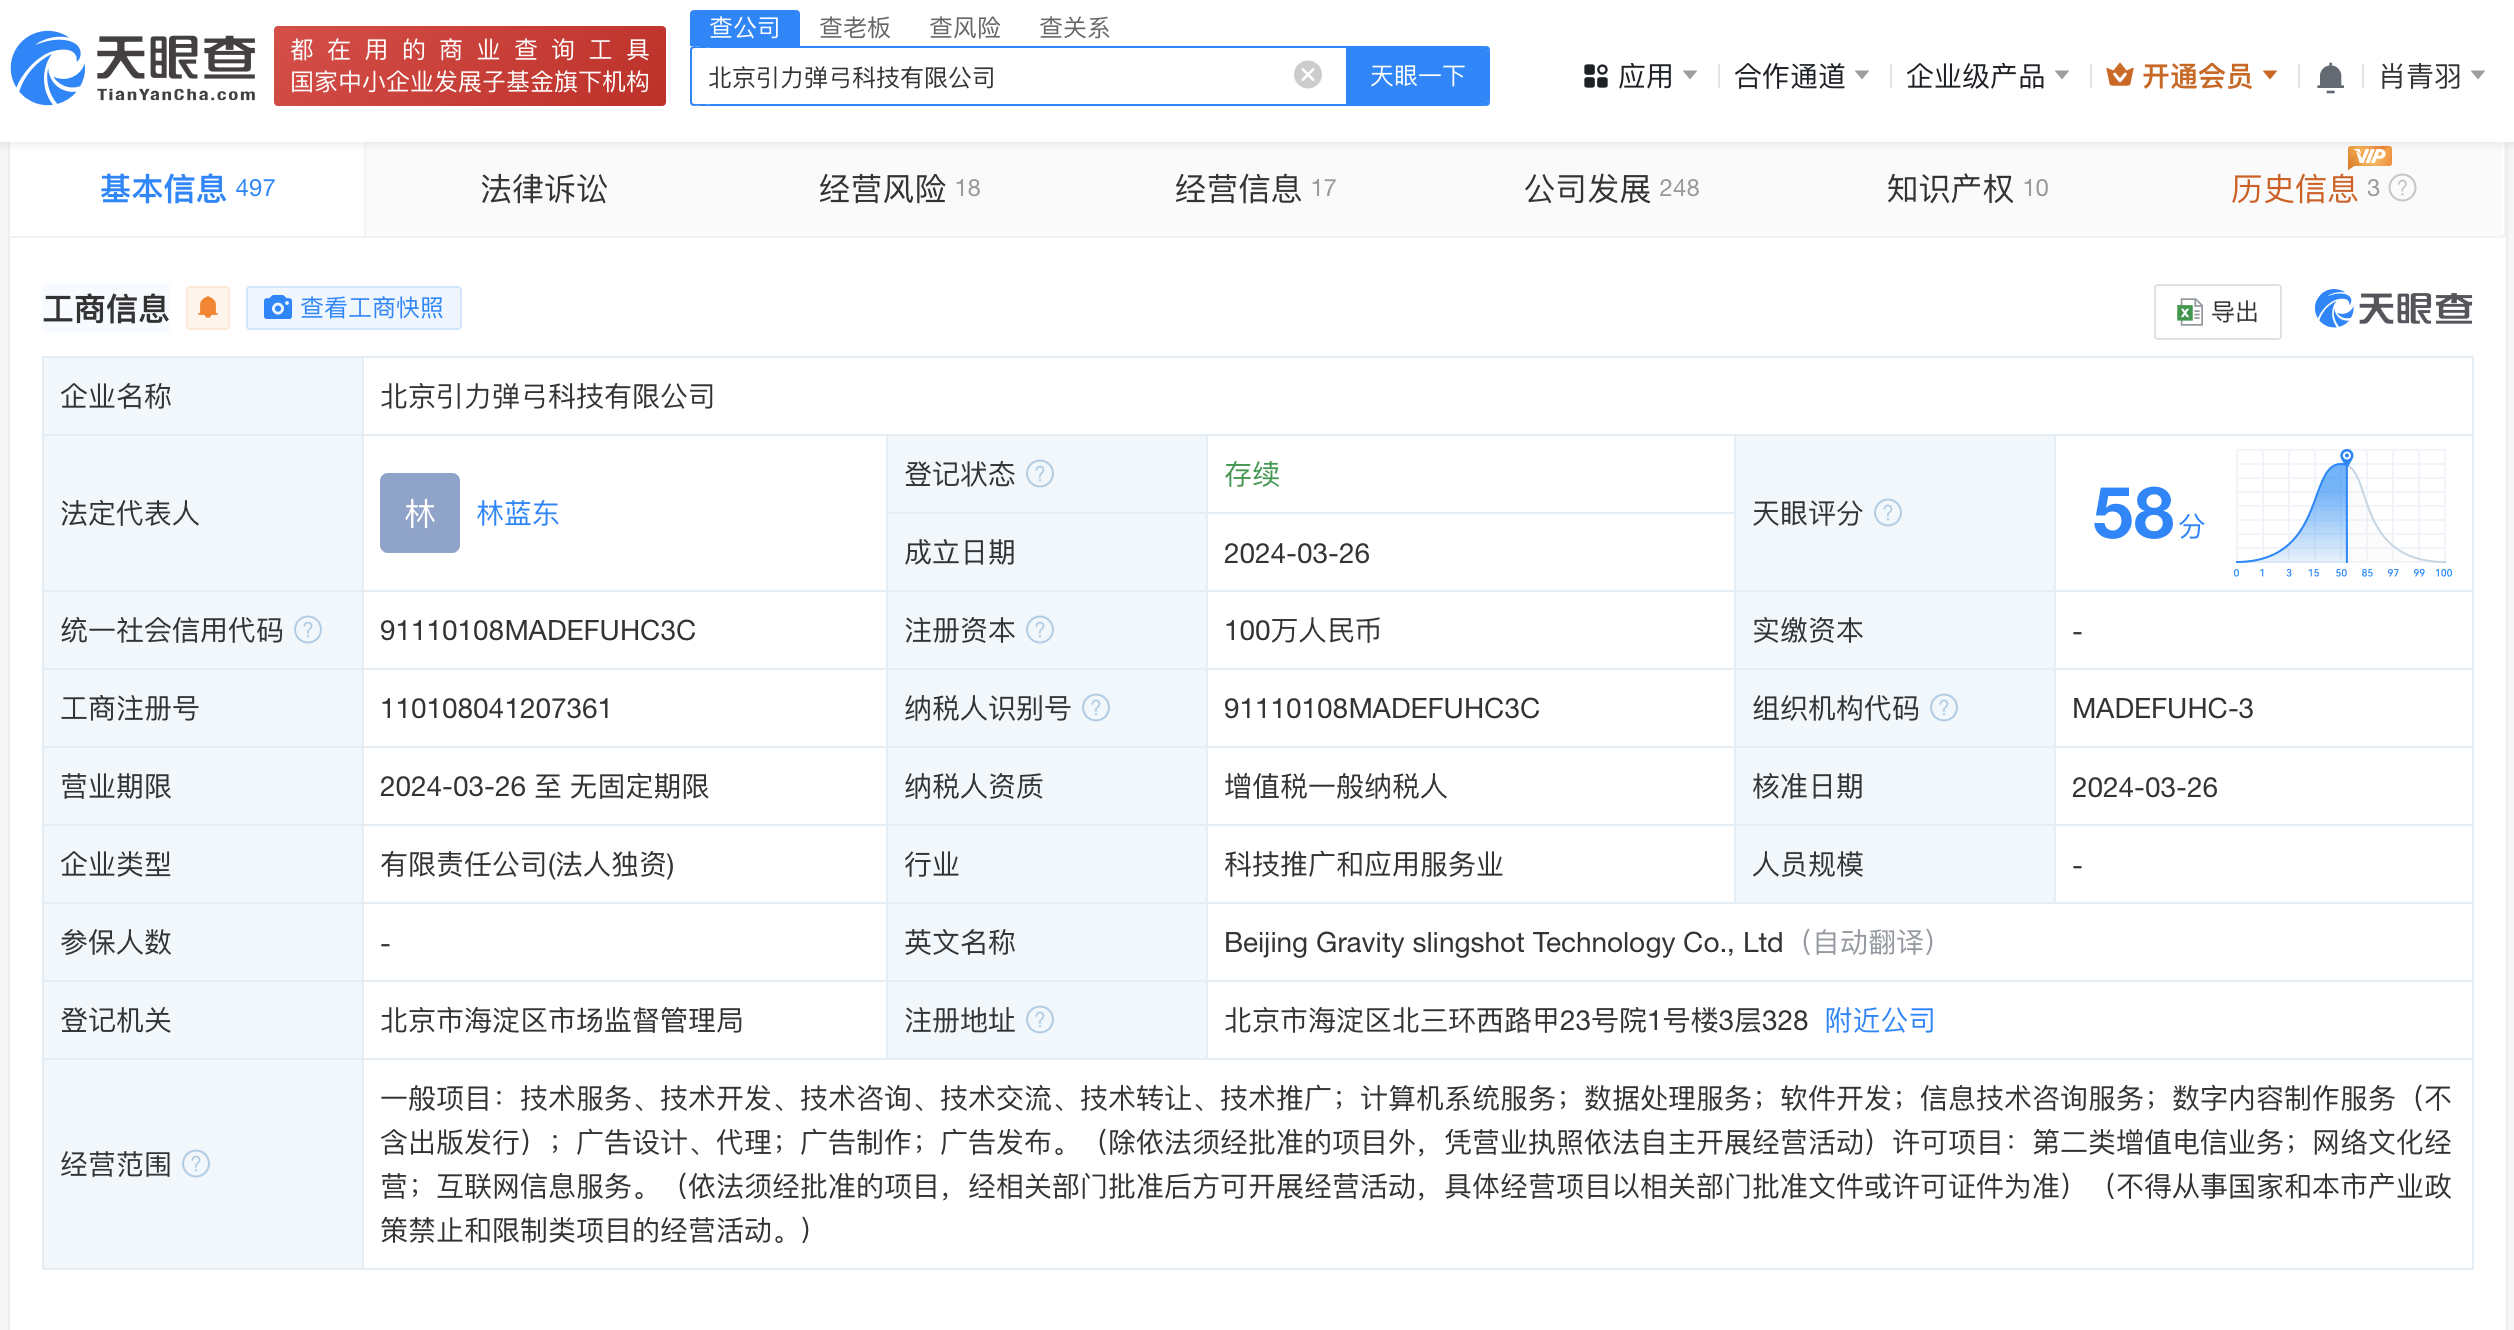Open legal representative 林蓝东 profile
2514x1330 pixels.
click(x=518, y=513)
